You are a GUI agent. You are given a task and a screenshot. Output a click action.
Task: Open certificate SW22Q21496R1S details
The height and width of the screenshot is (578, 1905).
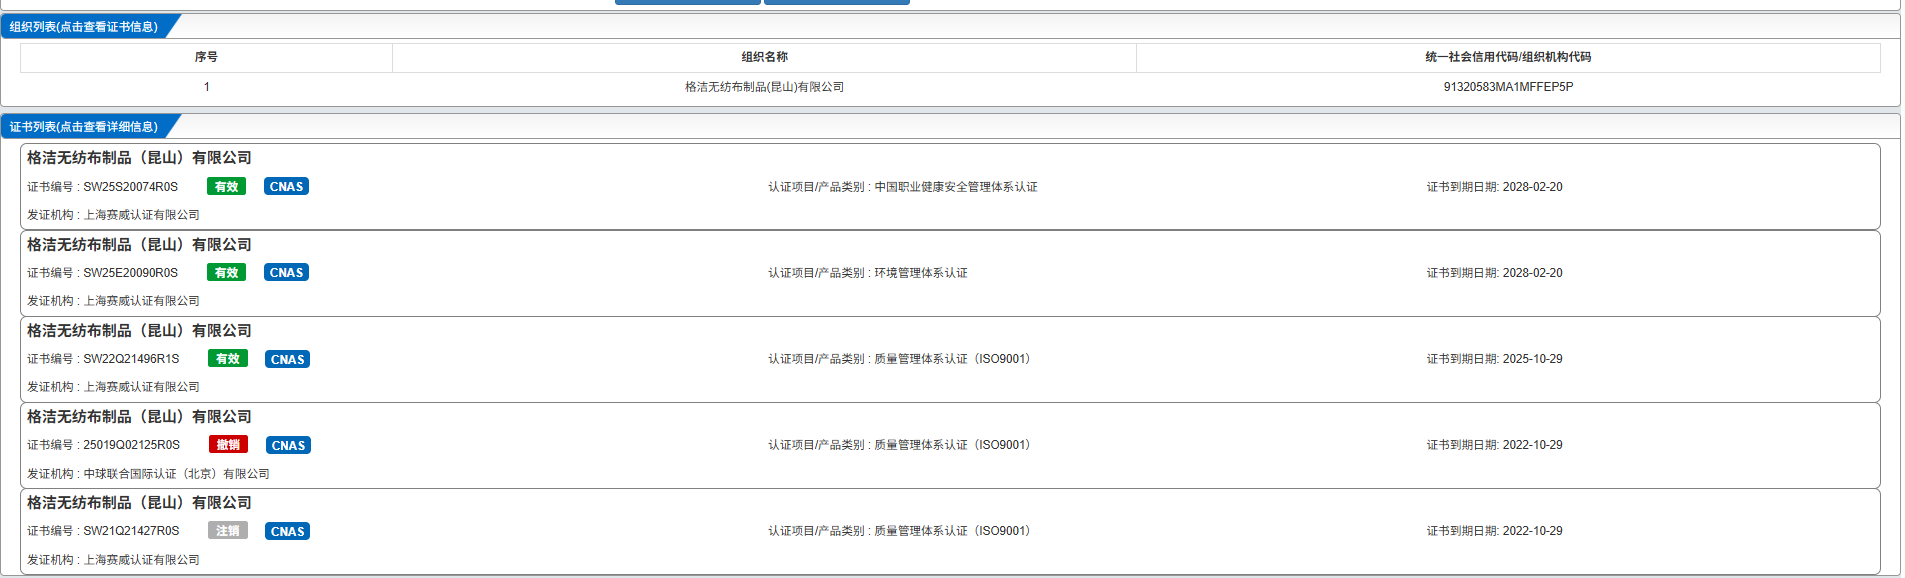pos(950,359)
